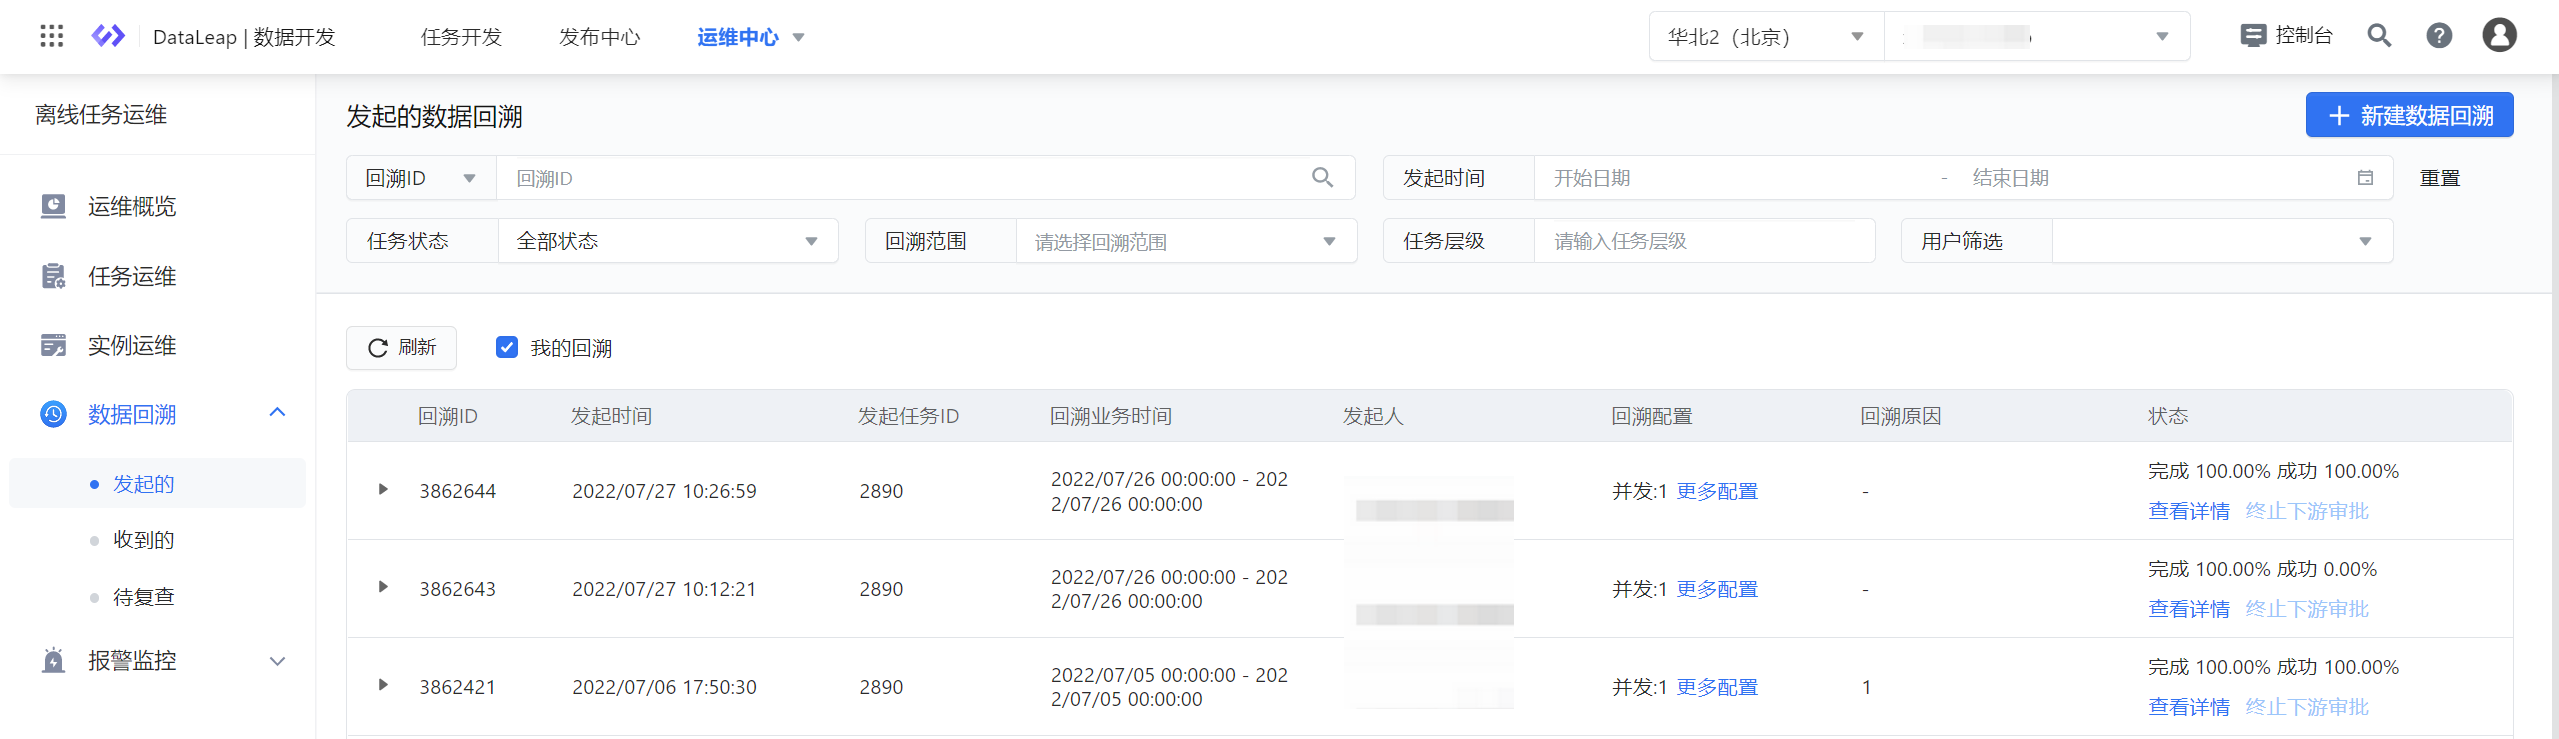Switch to the 发布中心 tab
Screen dimensions: 2559x739
[x=599, y=37]
